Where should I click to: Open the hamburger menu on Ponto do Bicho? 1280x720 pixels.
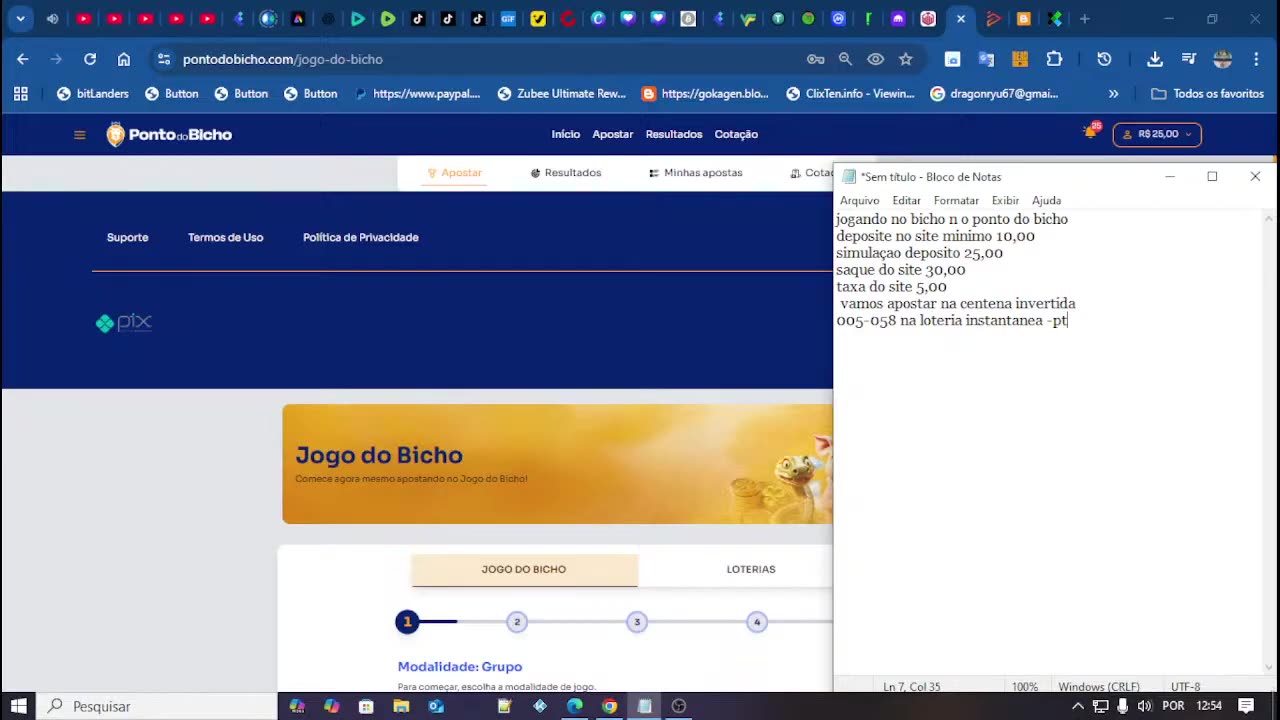pyautogui.click(x=80, y=135)
